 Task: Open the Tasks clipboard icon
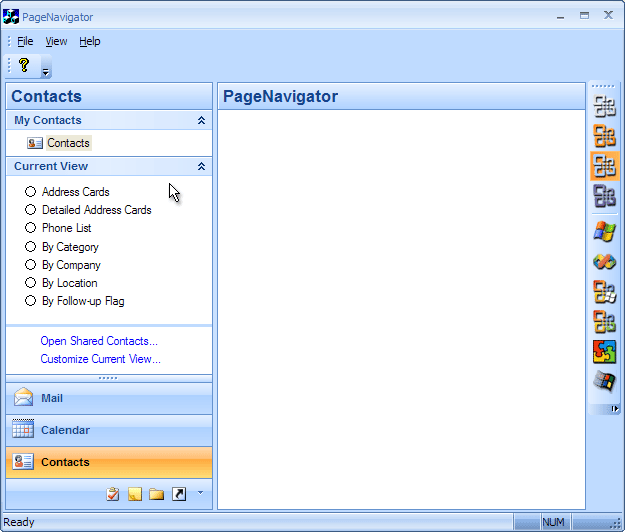tap(113, 494)
